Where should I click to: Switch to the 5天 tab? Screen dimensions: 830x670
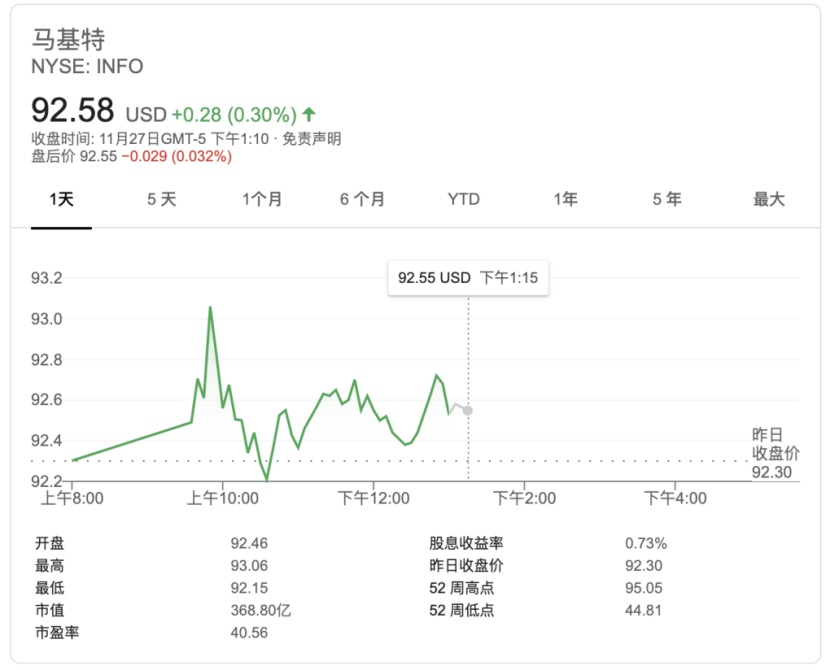click(161, 199)
